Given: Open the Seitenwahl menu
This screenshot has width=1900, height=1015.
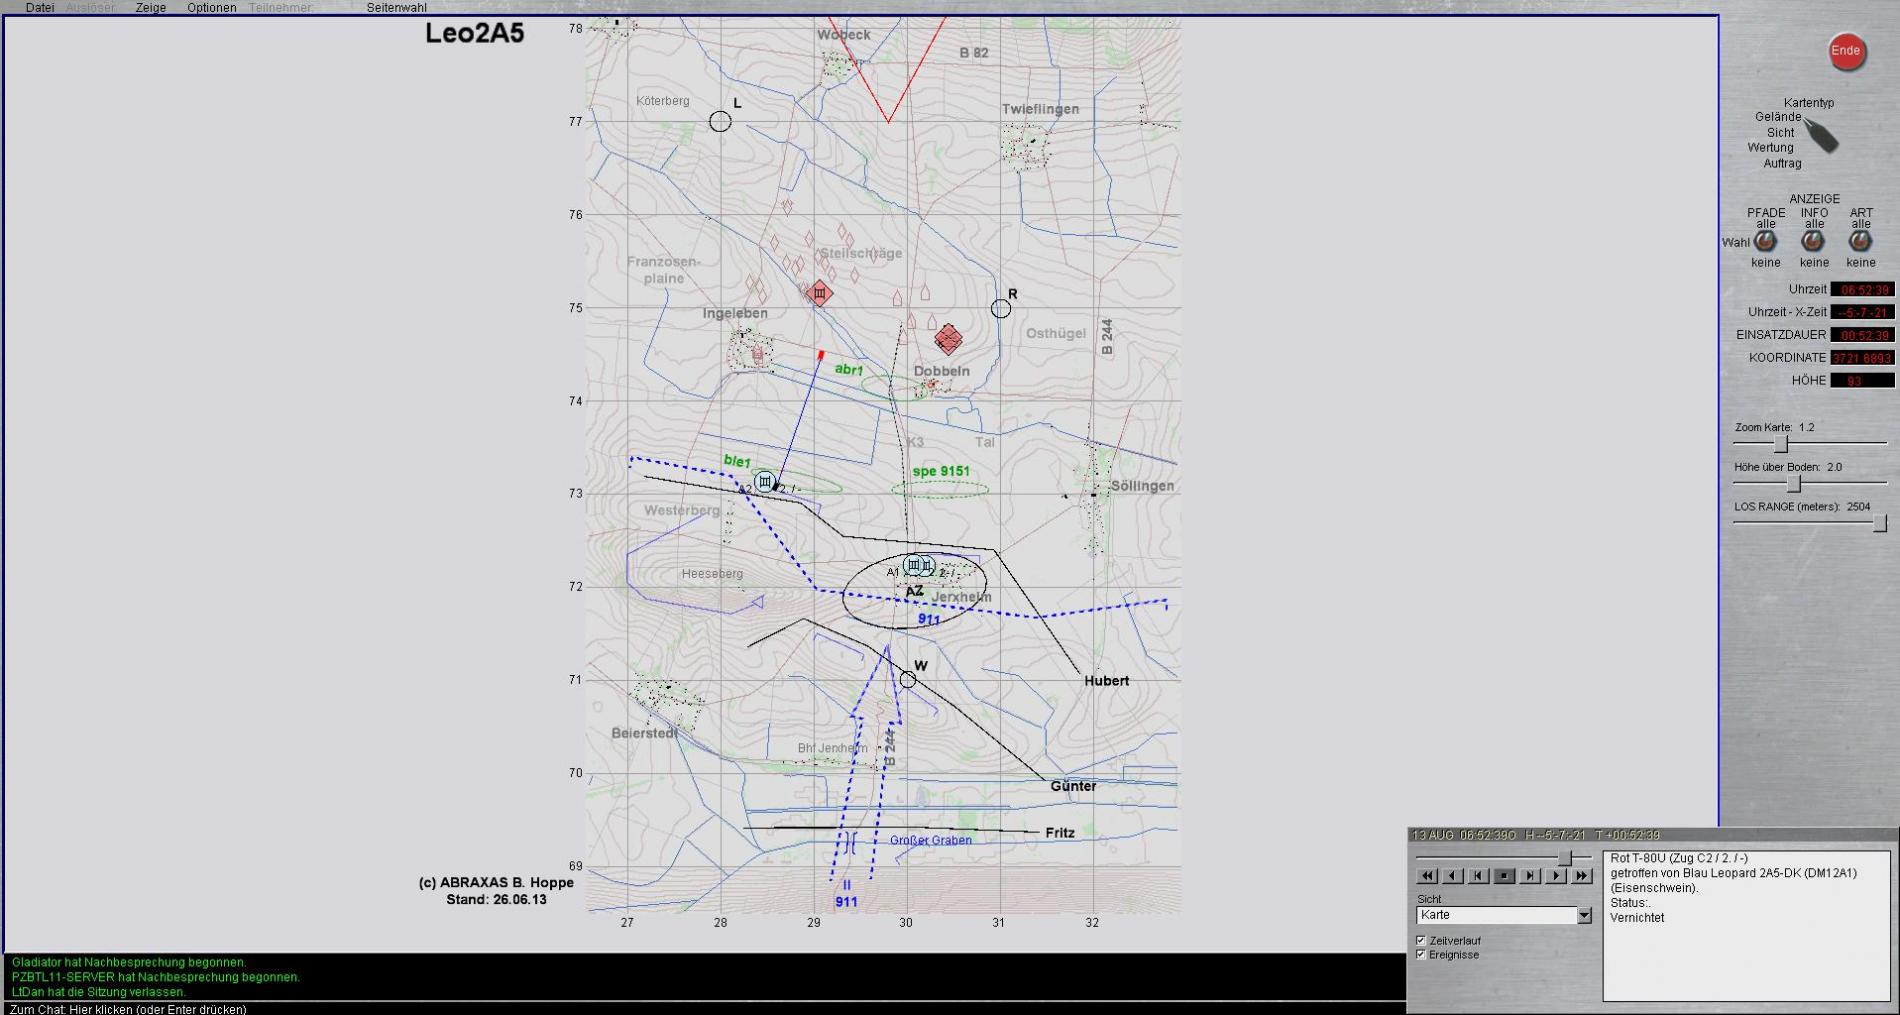Looking at the screenshot, I should (x=396, y=8).
